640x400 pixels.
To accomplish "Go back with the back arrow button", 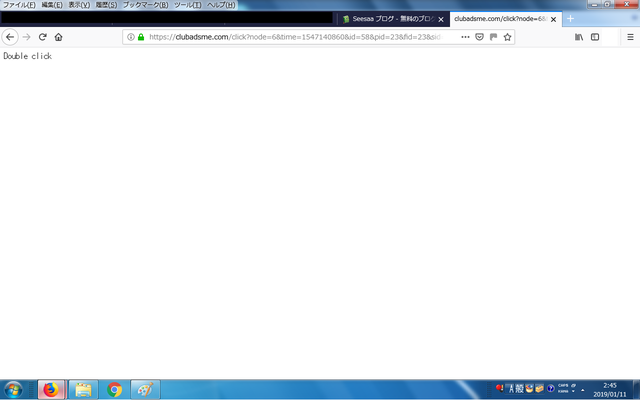I will [x=10, y=37].
